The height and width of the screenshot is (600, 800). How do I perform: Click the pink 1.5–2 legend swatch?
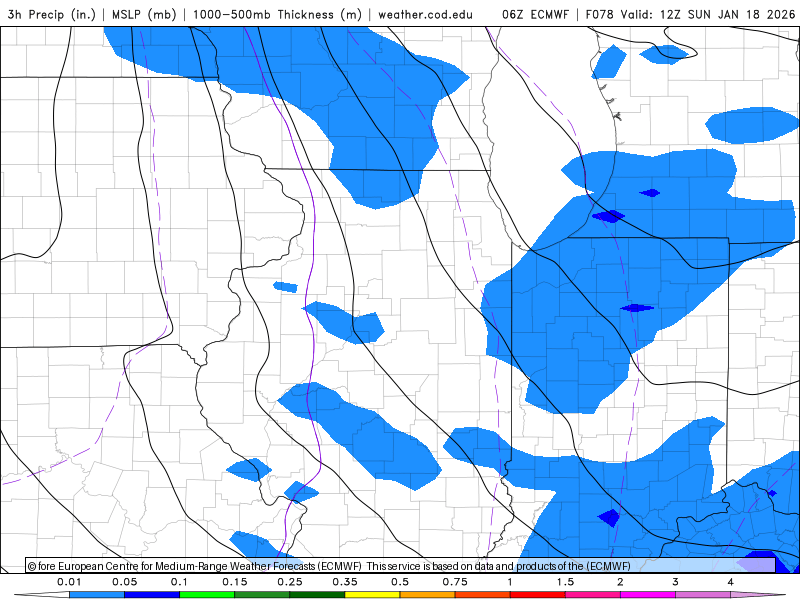pyautogui.click(x=593, y=595)
